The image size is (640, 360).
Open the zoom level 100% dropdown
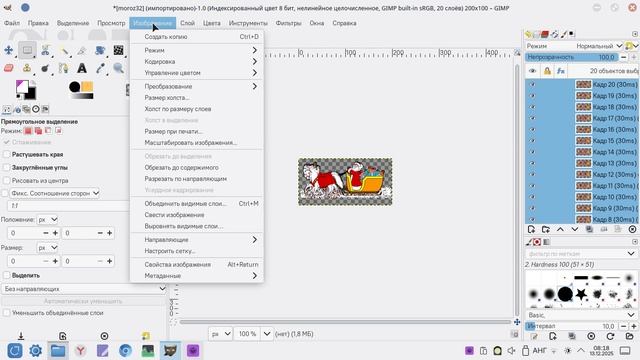(267, 334)
